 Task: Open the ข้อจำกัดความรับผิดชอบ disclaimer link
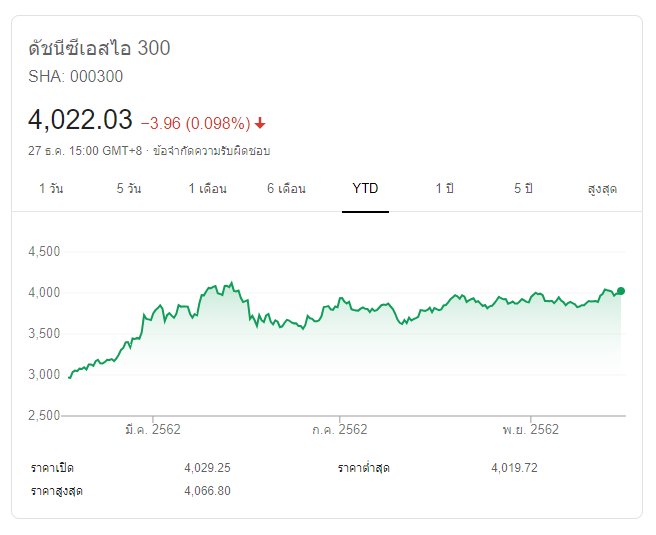pos(212,151)
